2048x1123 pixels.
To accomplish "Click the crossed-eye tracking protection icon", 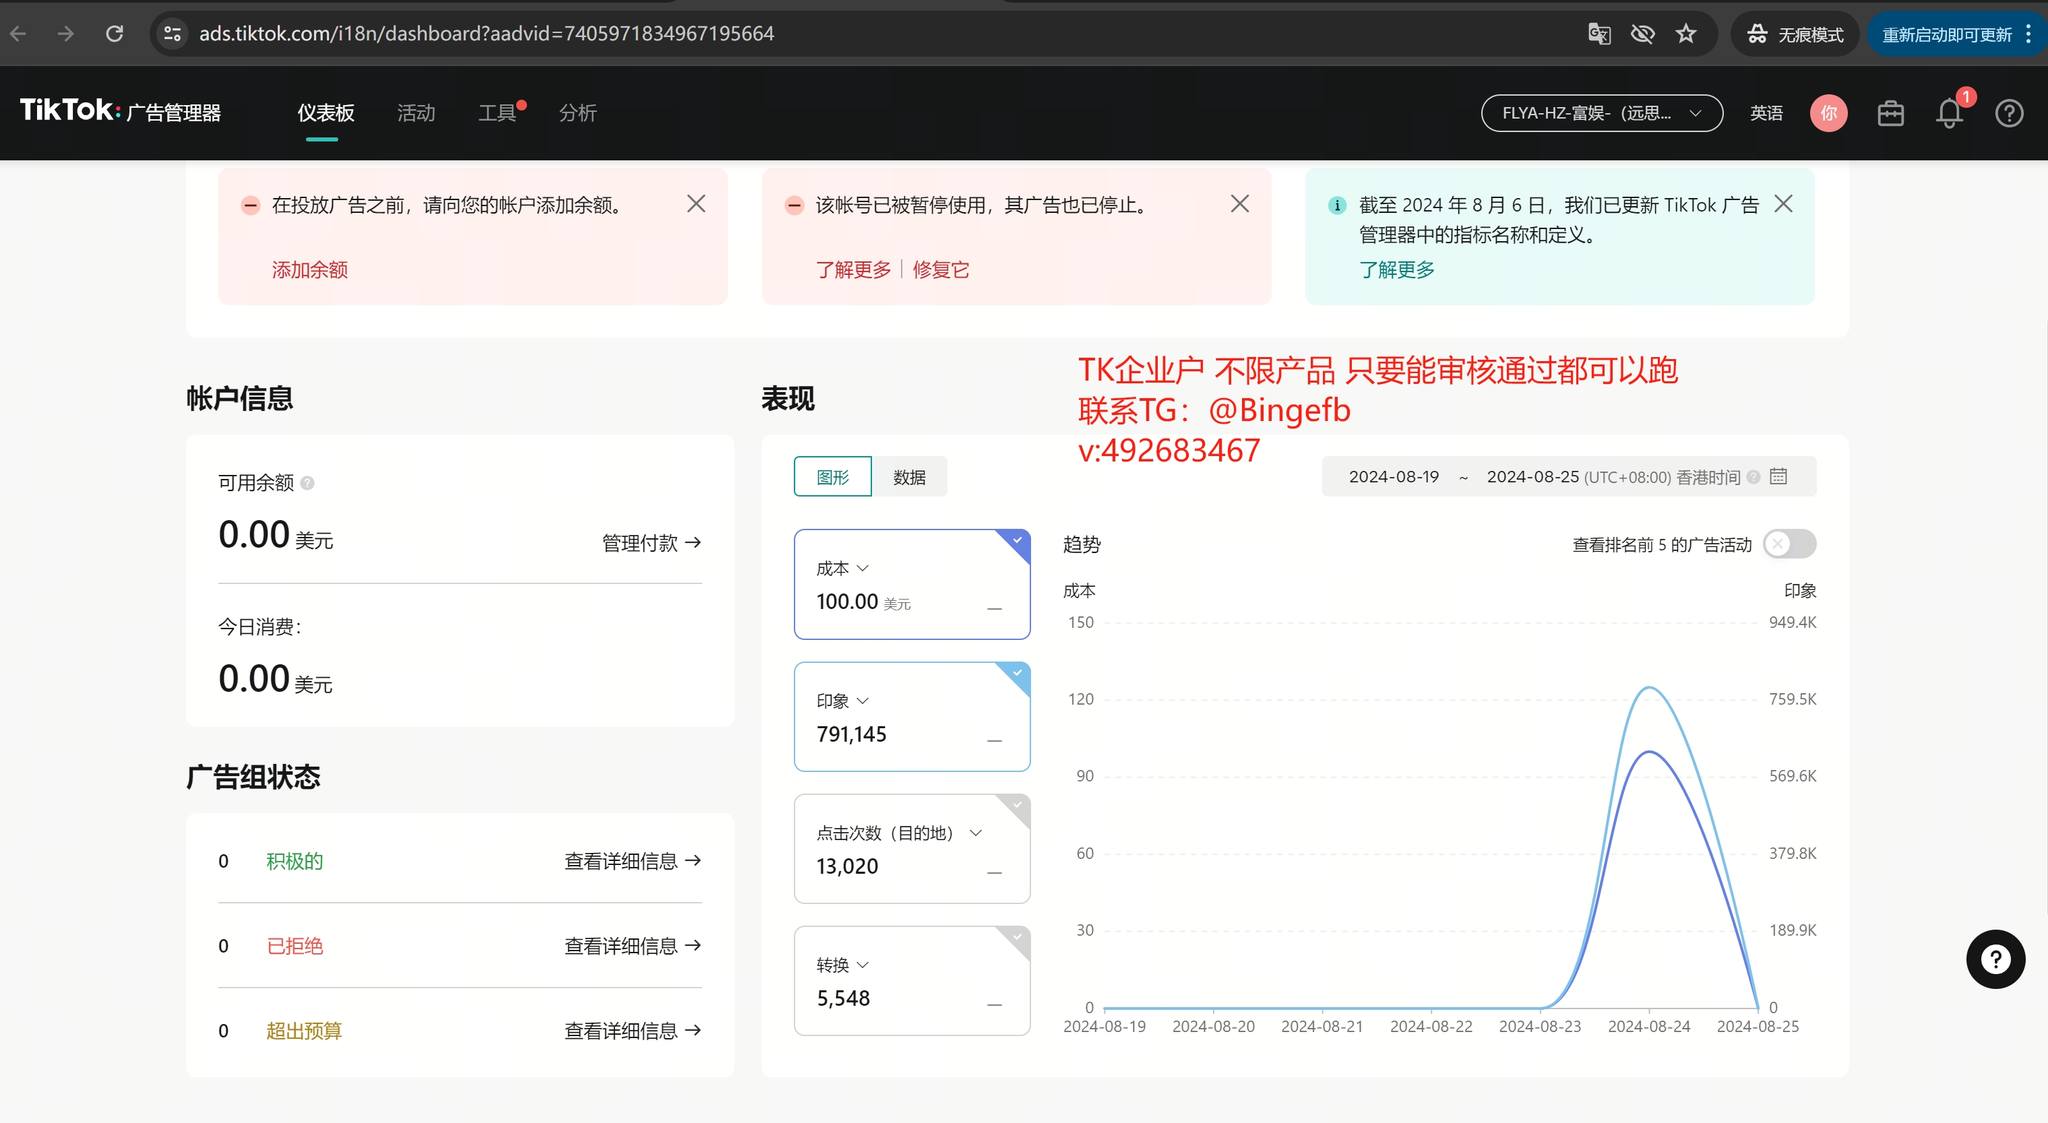I will (1642, 34).
